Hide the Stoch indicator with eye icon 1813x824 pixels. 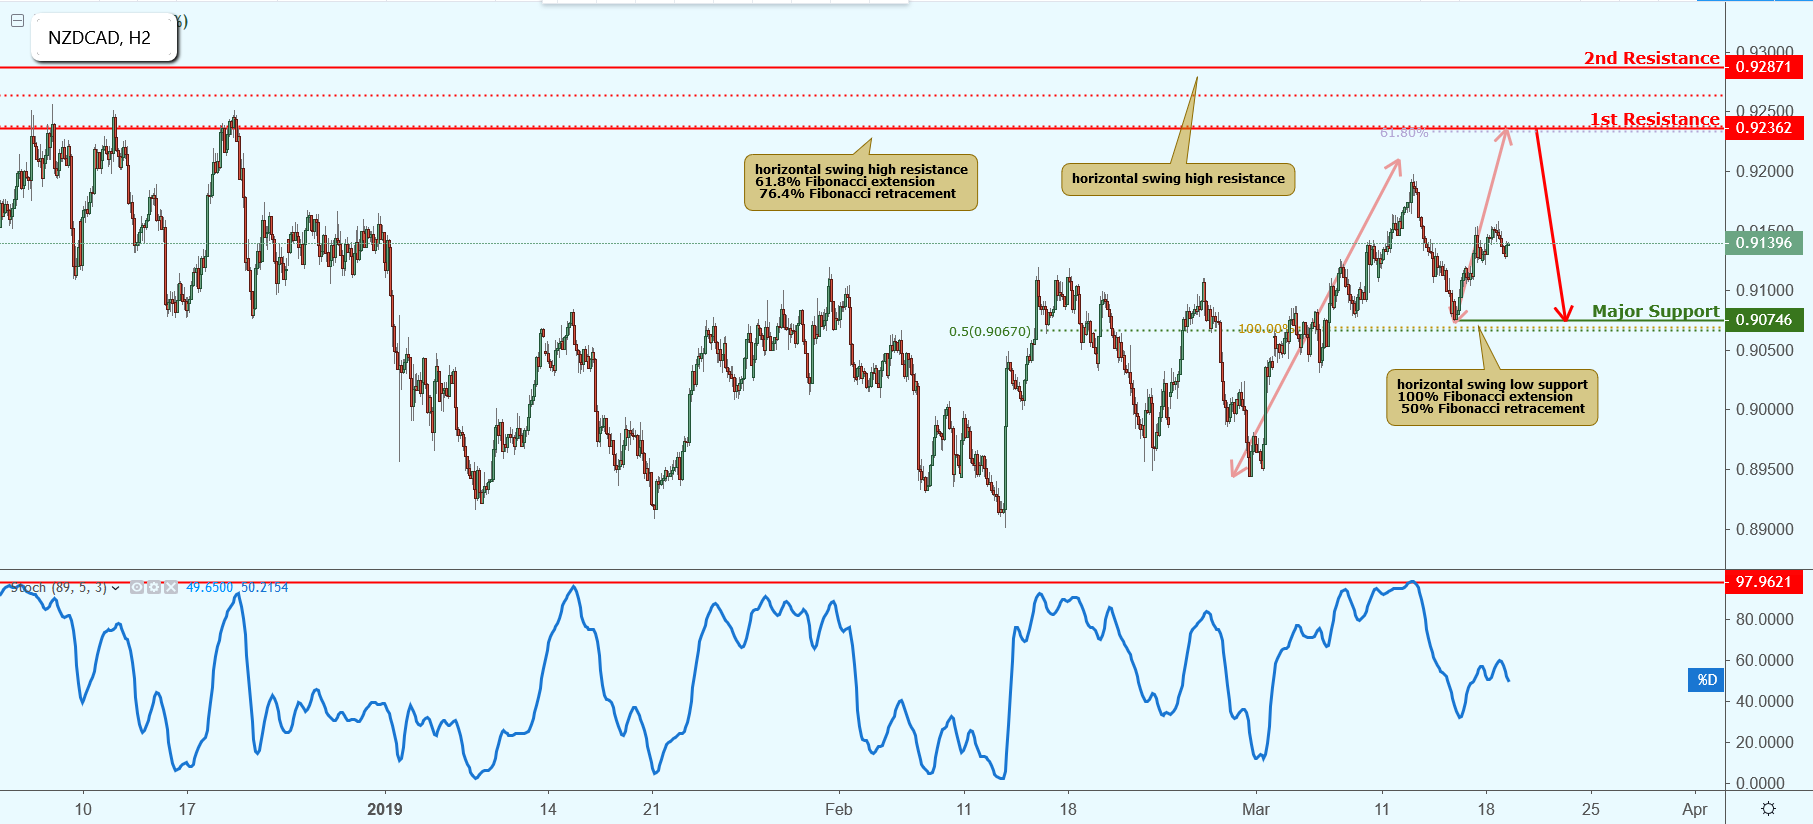pyautogui.click(x=137, y=588)
